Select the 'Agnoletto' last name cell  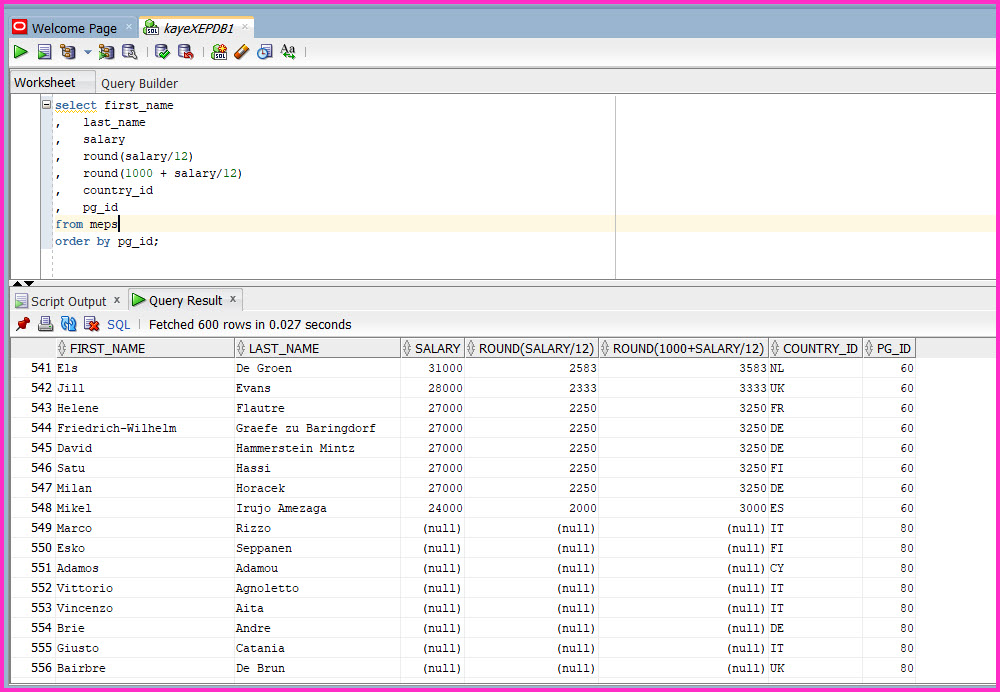click(318, 588)
